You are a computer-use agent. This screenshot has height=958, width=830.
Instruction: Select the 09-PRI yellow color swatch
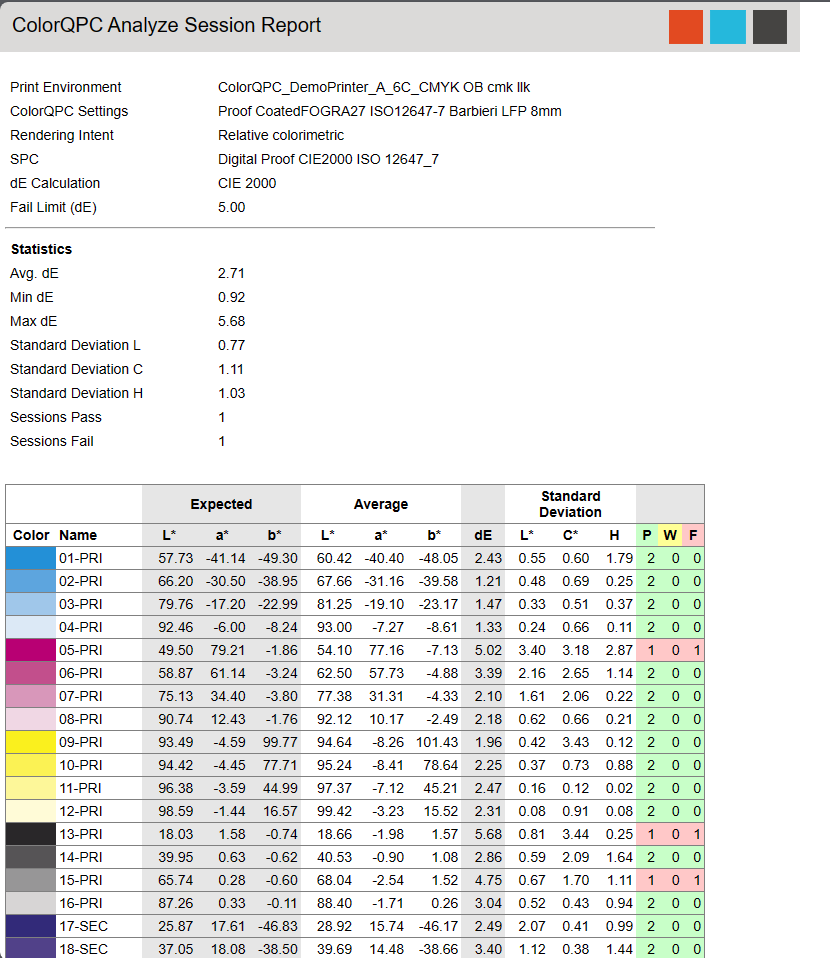(31, 742)
